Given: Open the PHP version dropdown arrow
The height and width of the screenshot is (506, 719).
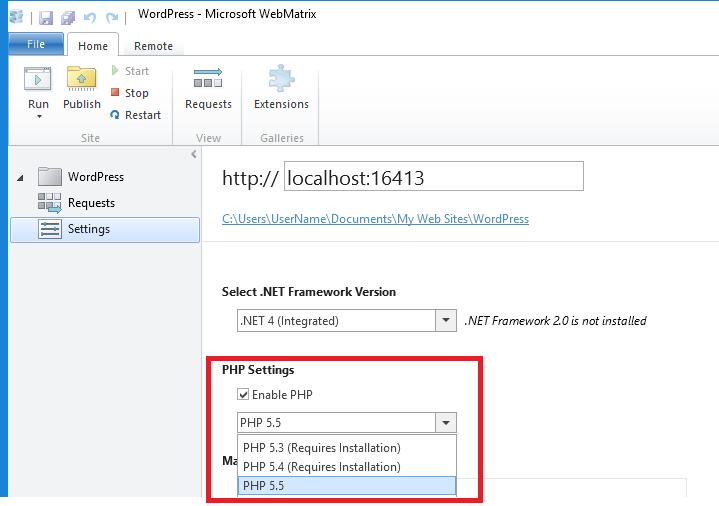Looking at the screenshot, I should point(446,423).
